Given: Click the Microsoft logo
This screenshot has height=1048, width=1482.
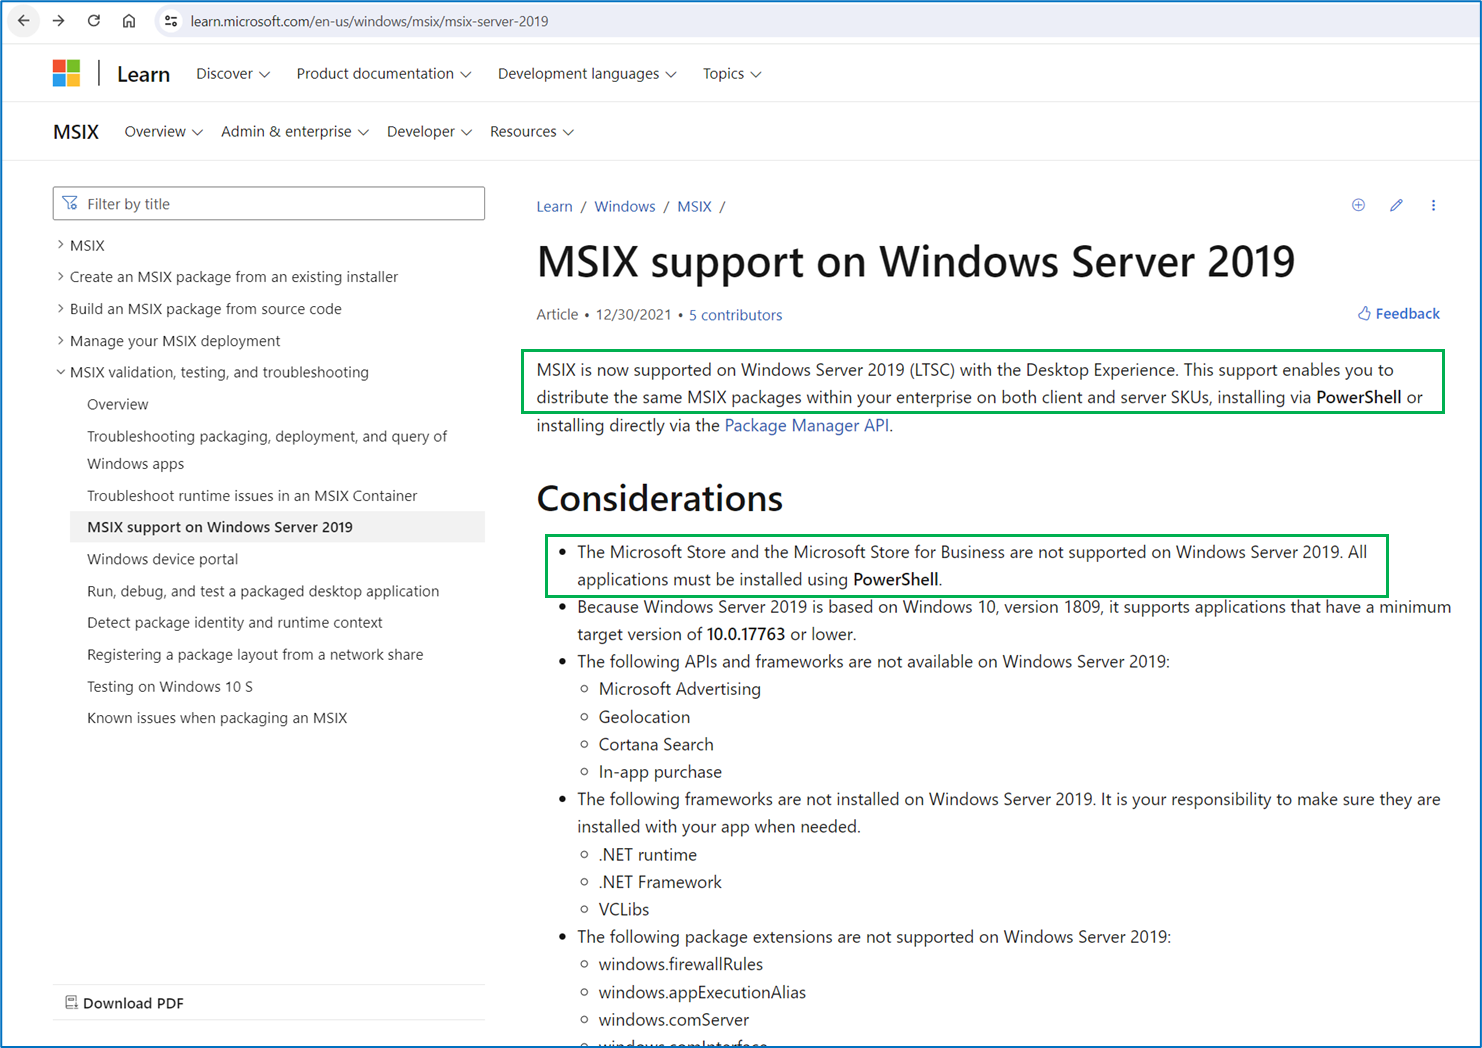Looking at the screenshot, I should [x=66, y=73].
